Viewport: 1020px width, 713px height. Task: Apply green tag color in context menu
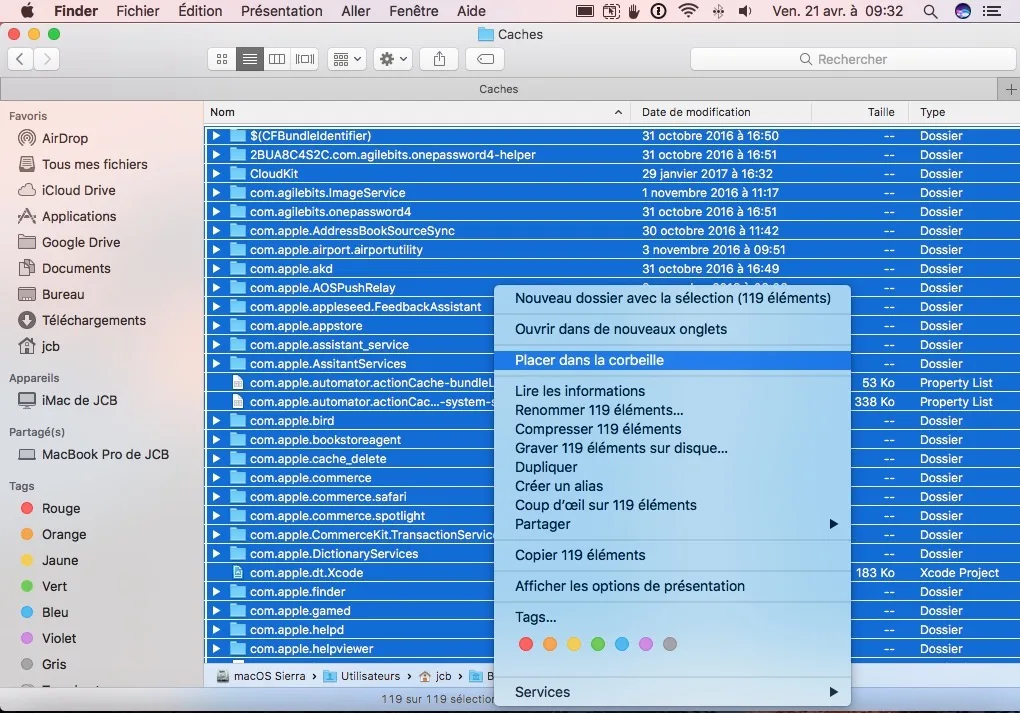click(x=598, y=644)
